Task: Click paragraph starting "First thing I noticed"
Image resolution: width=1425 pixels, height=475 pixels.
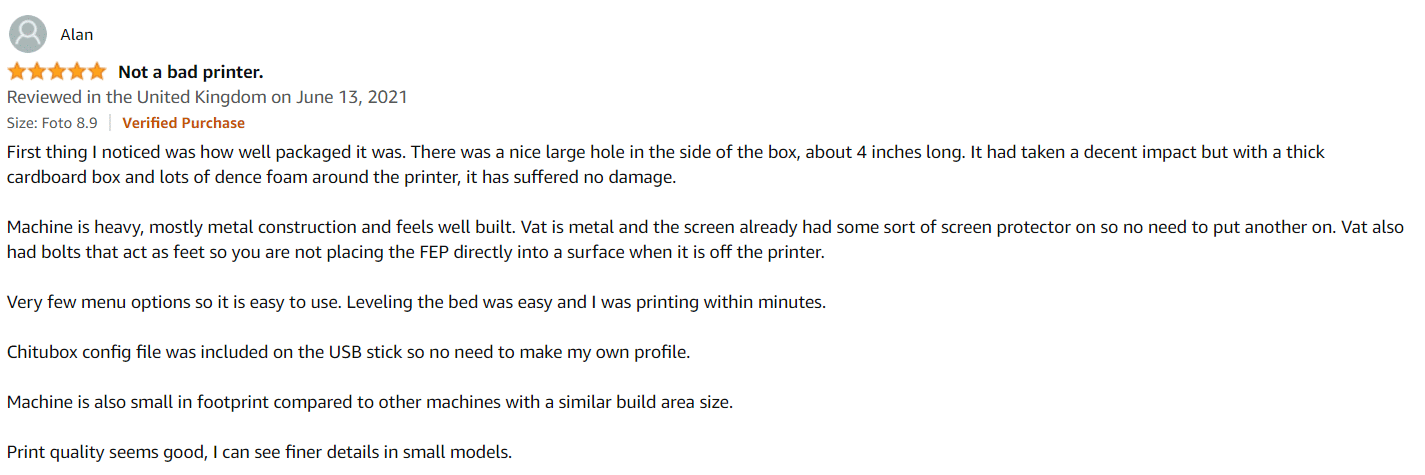Action: point(666,165)
